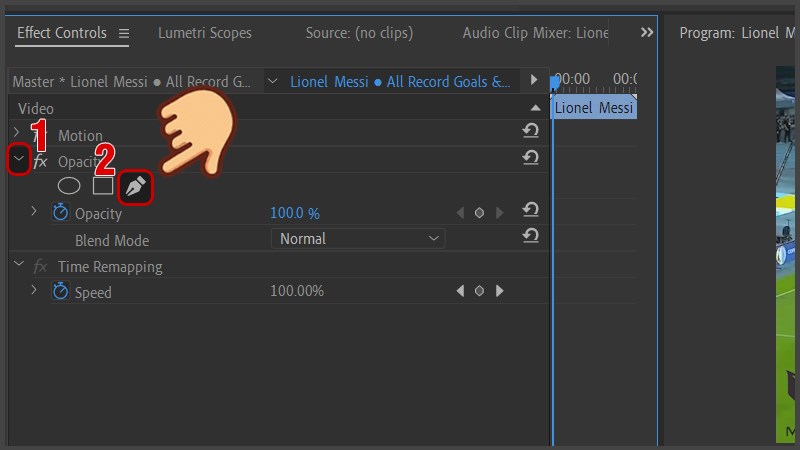The image size is (800, 450).
Task: Toggle animation stopwatch for Speed
Action: 60,292
